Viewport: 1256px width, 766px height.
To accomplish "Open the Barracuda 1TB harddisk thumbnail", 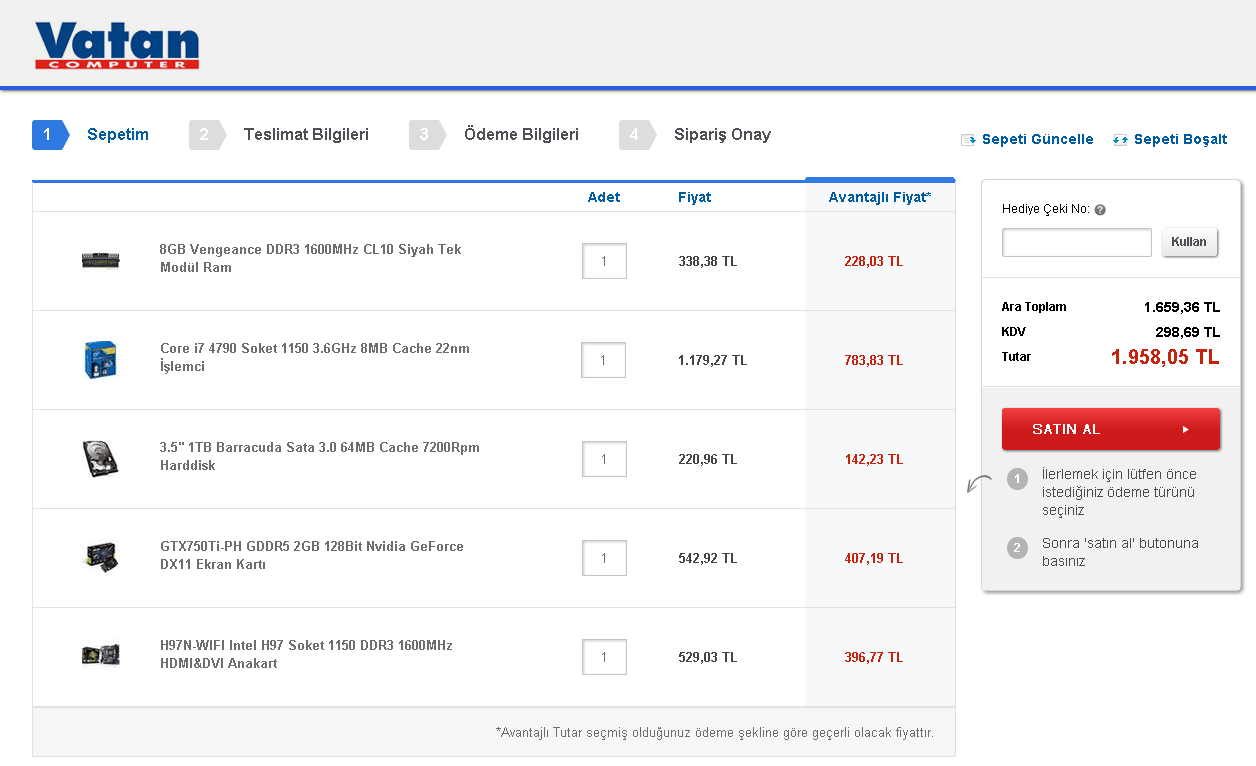I will (x=101, y=459).
